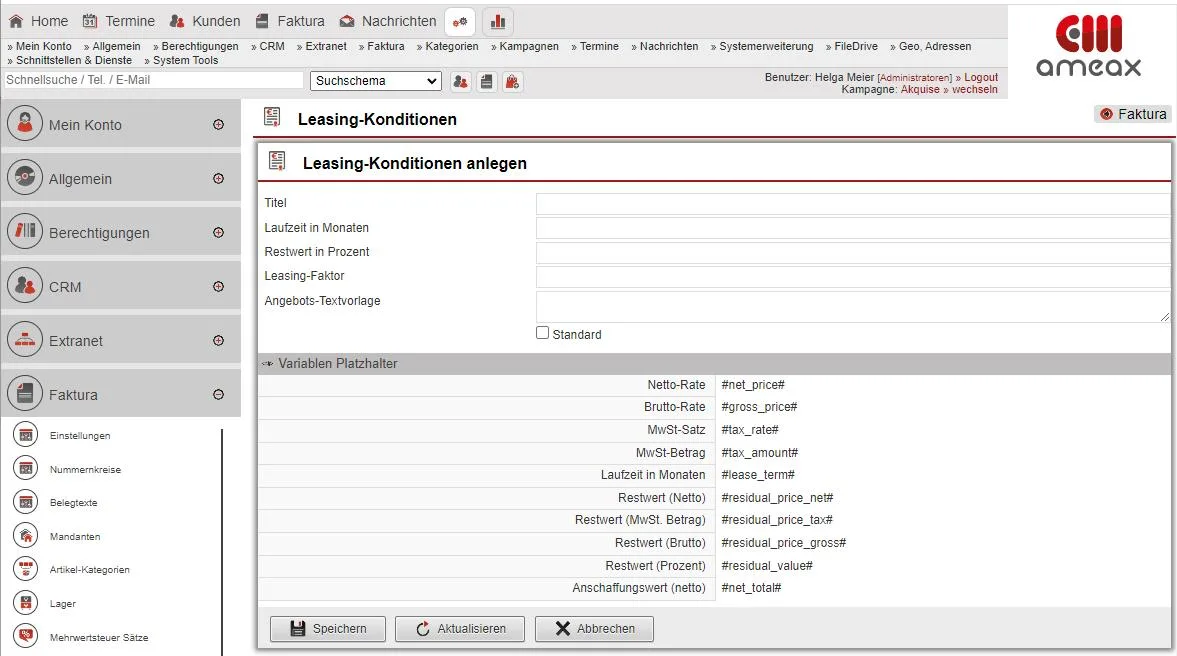Open Mandanten house icon in sidebar

point(26,537)
